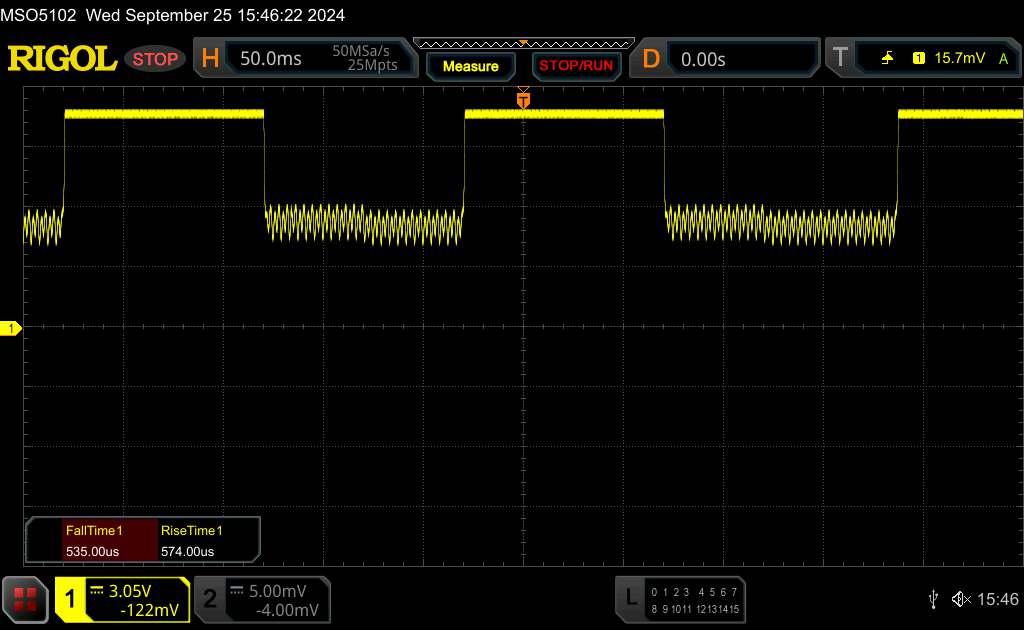Click the RIGOL logo
The width and height of the screenshot is (1024, 630).
(x=62, y=59)
